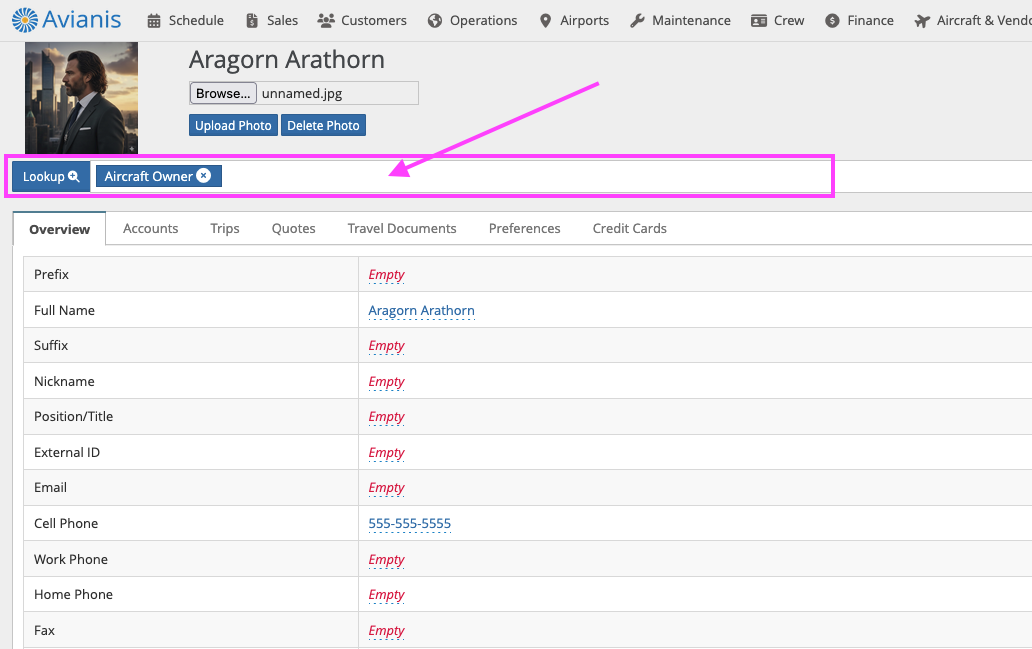Open the Sales menu

(272, 20)
